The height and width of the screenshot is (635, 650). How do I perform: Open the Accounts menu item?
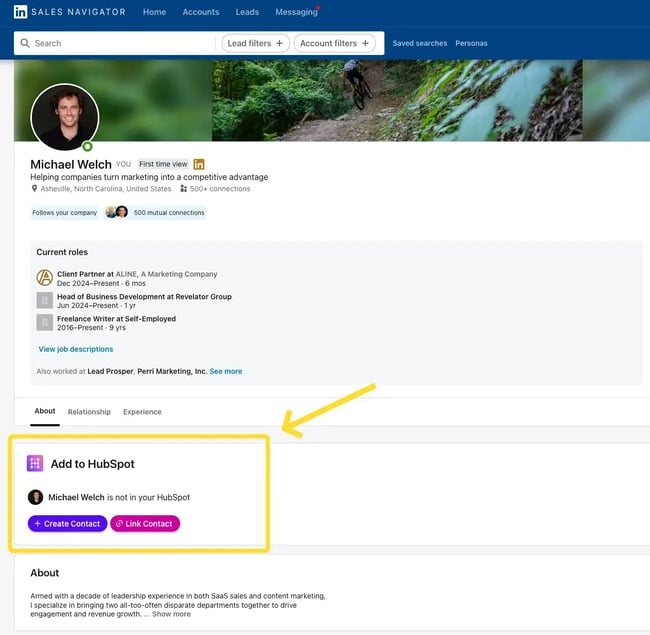[x=201, y=12]
